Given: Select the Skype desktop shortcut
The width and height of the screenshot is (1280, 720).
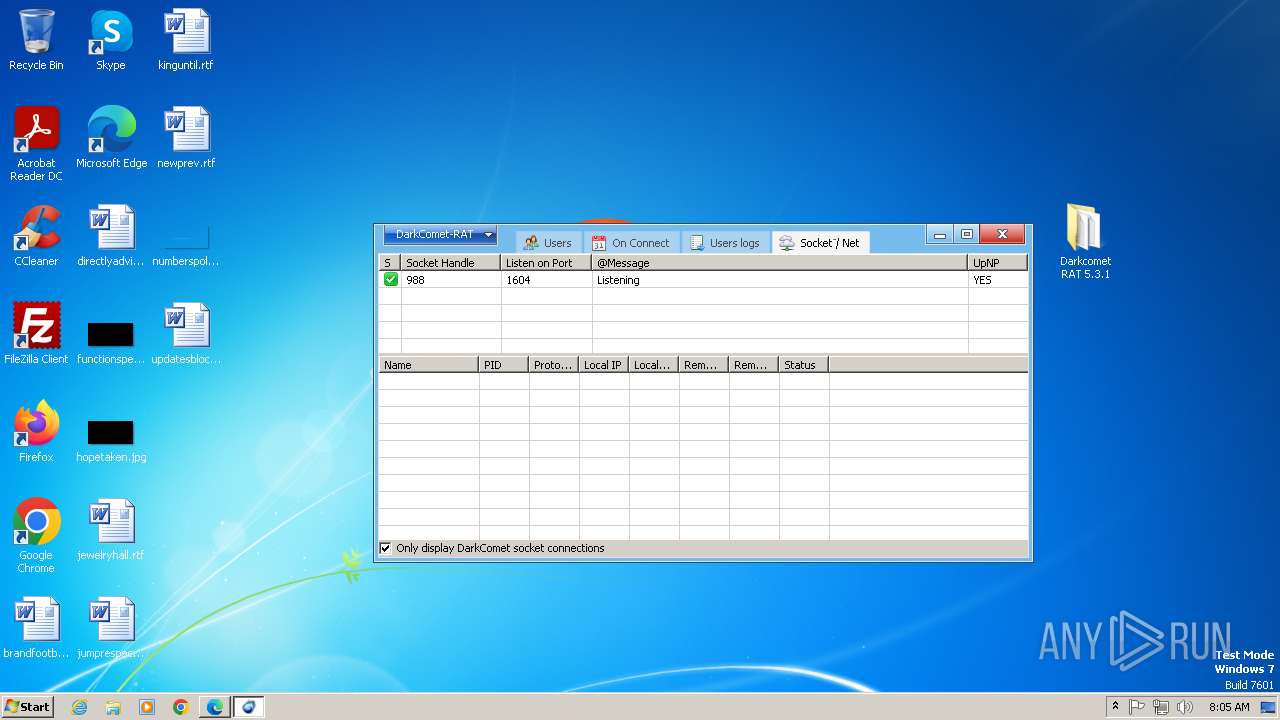Looking at the screenshot, I should tap(111, 40).
